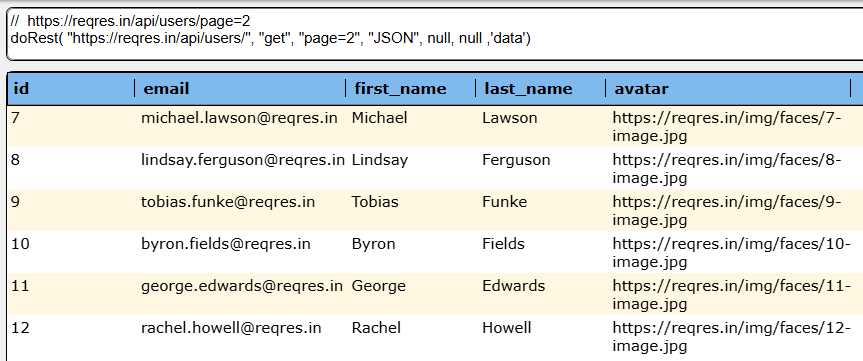Click avatar URL for faces/7-image.jpg
Screen dimensions: 863x361
tap(727, 127)
